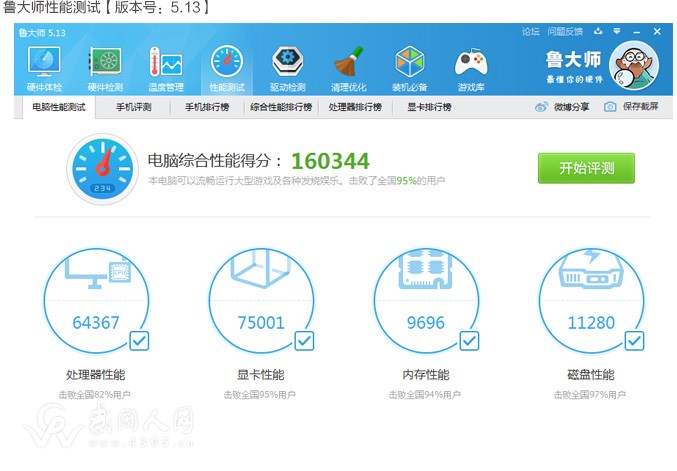
Task: Close the 鲁大师 window
Action: click(x=657, y=32)
